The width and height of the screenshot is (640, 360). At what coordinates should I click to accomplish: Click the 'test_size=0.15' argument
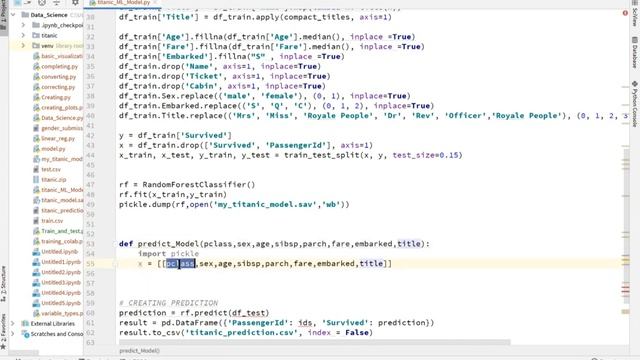[425, 155]
